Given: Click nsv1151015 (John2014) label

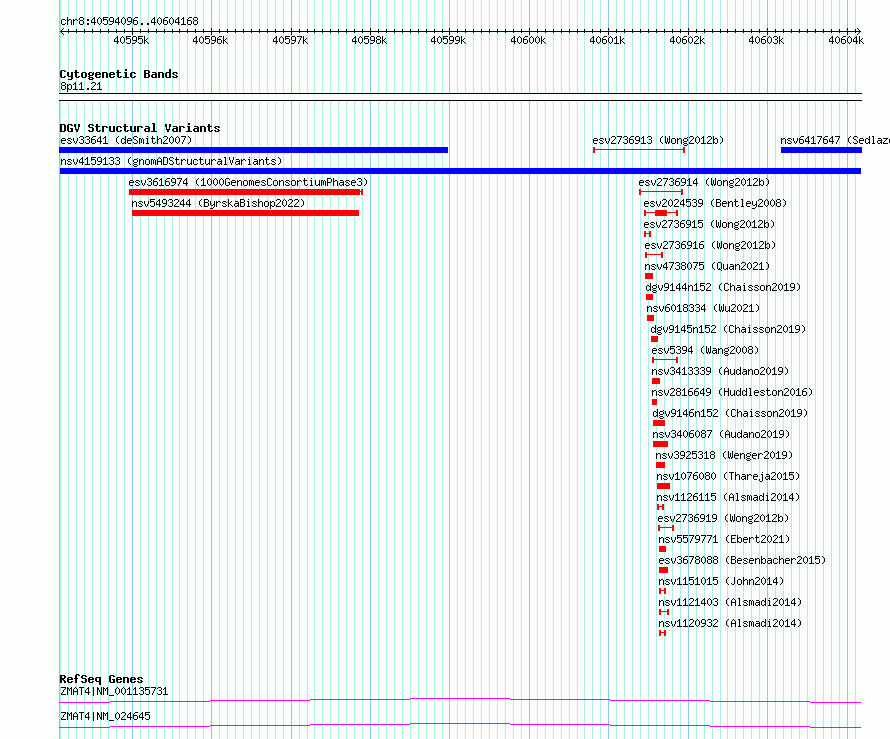Looking at the screenshot, I should 721,581.
